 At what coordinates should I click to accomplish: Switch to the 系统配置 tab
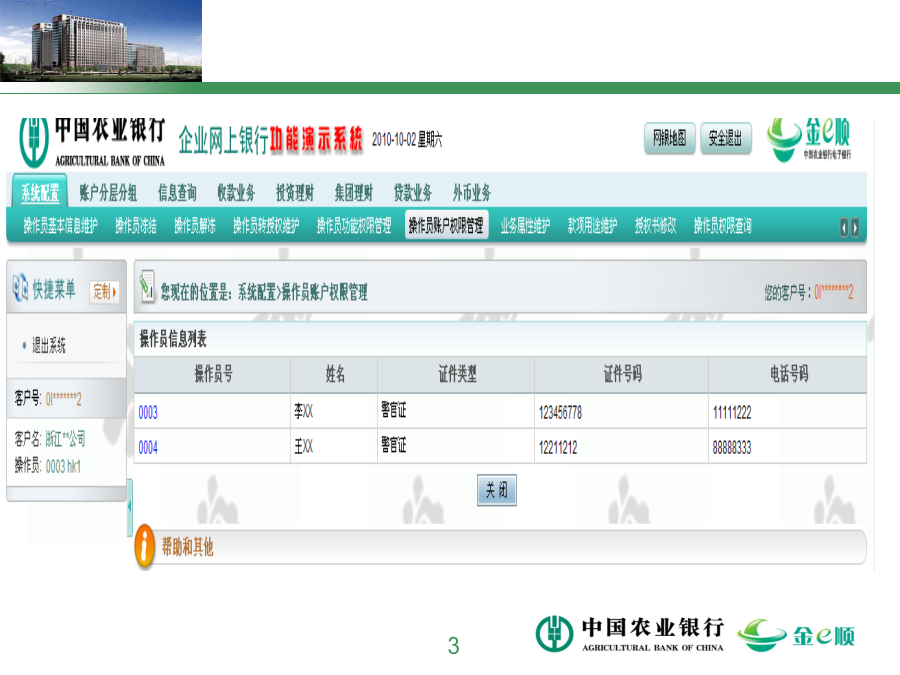point(40,192)
